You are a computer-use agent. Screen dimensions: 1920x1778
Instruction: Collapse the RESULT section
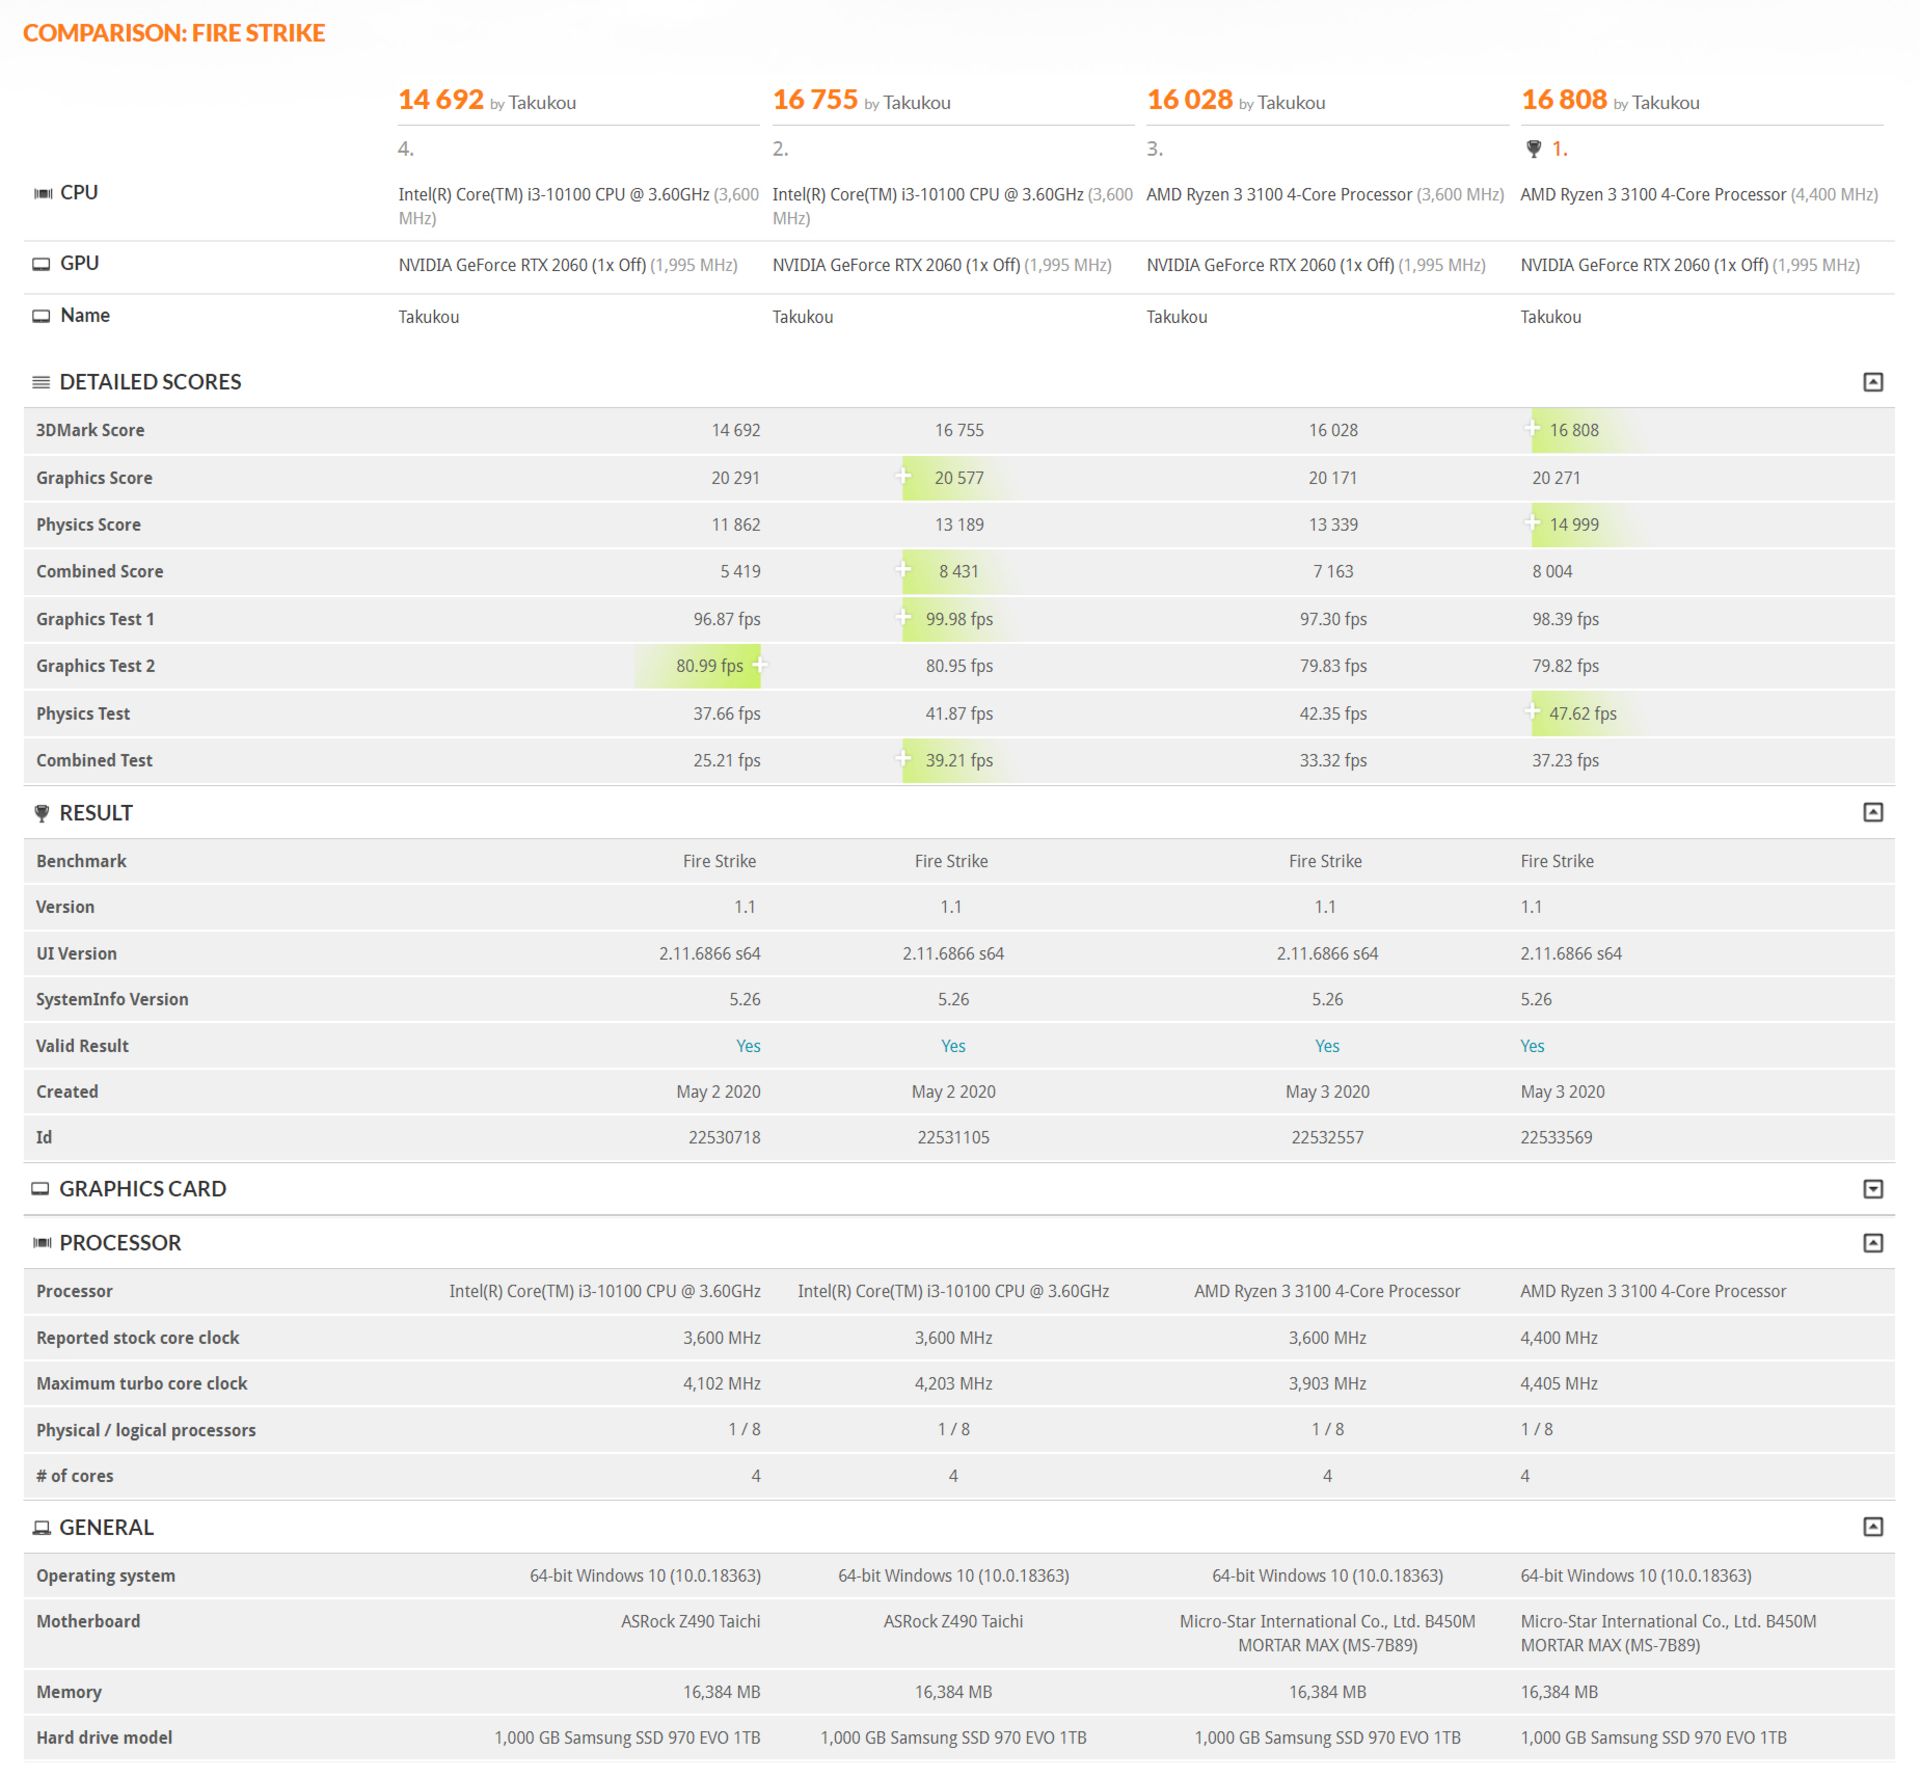1874,813
